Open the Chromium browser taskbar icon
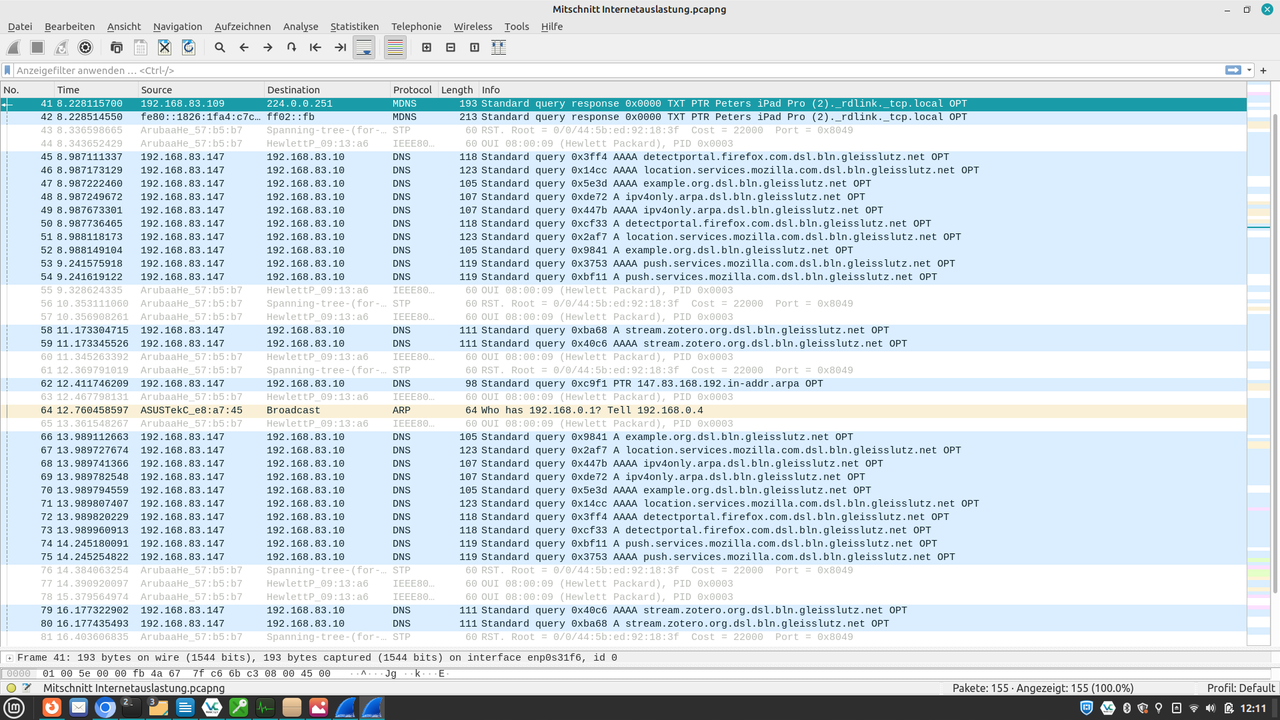This screenshot has width=1280, height=720. point(105,708)
